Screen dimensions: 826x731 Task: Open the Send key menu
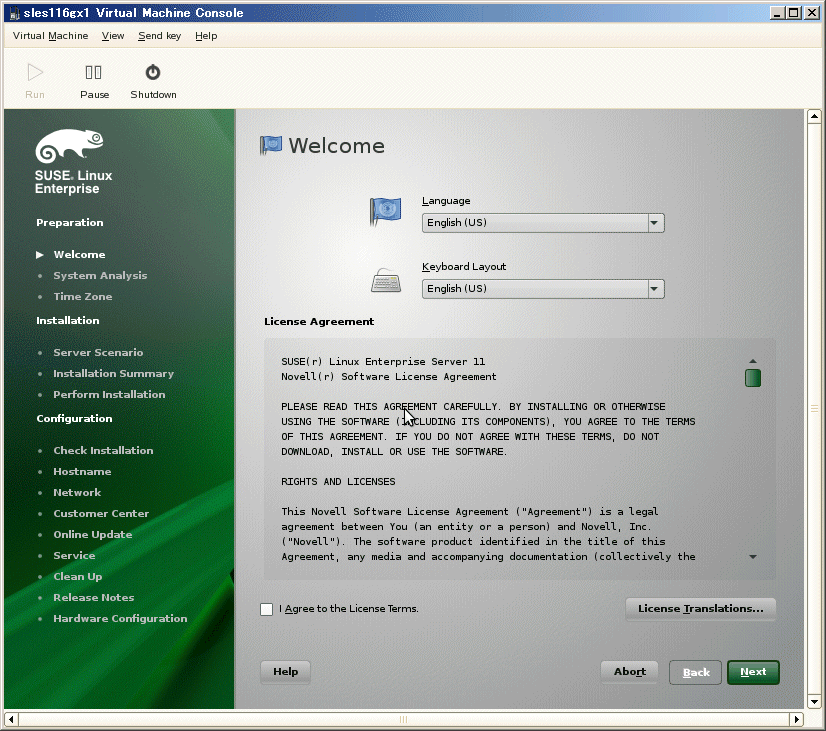[159, 36]
